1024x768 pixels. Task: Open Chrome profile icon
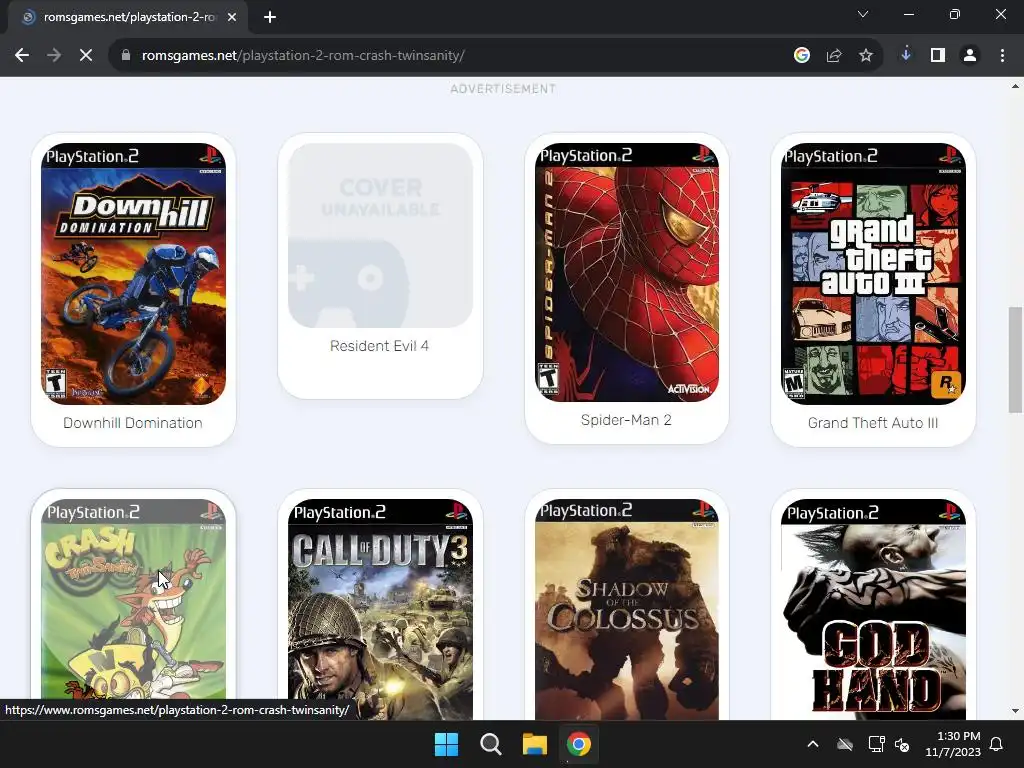click(970, 56)
